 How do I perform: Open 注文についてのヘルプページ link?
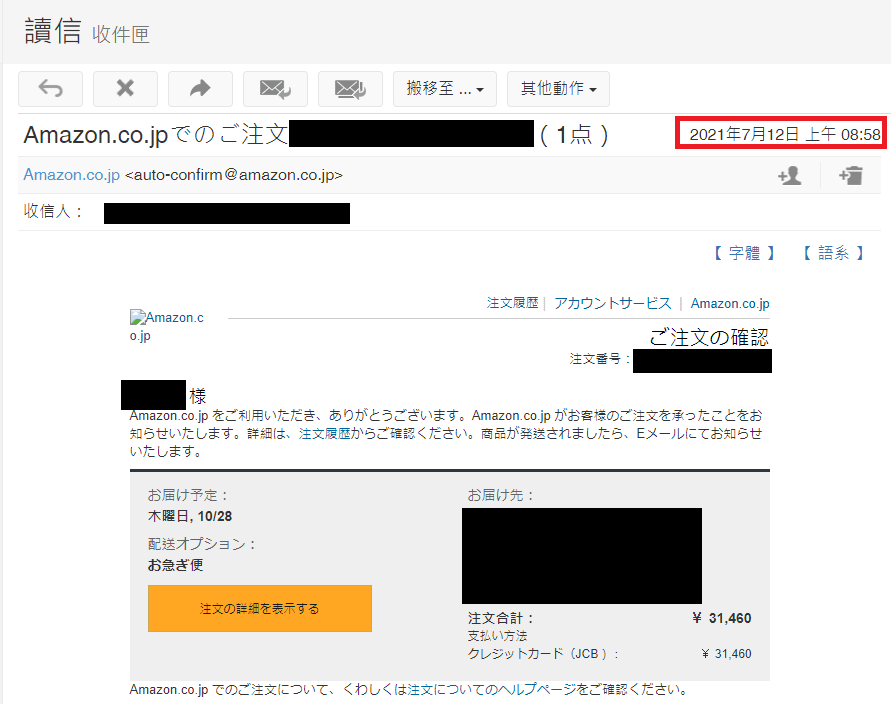pyautogui.click(x=492, y=689)
